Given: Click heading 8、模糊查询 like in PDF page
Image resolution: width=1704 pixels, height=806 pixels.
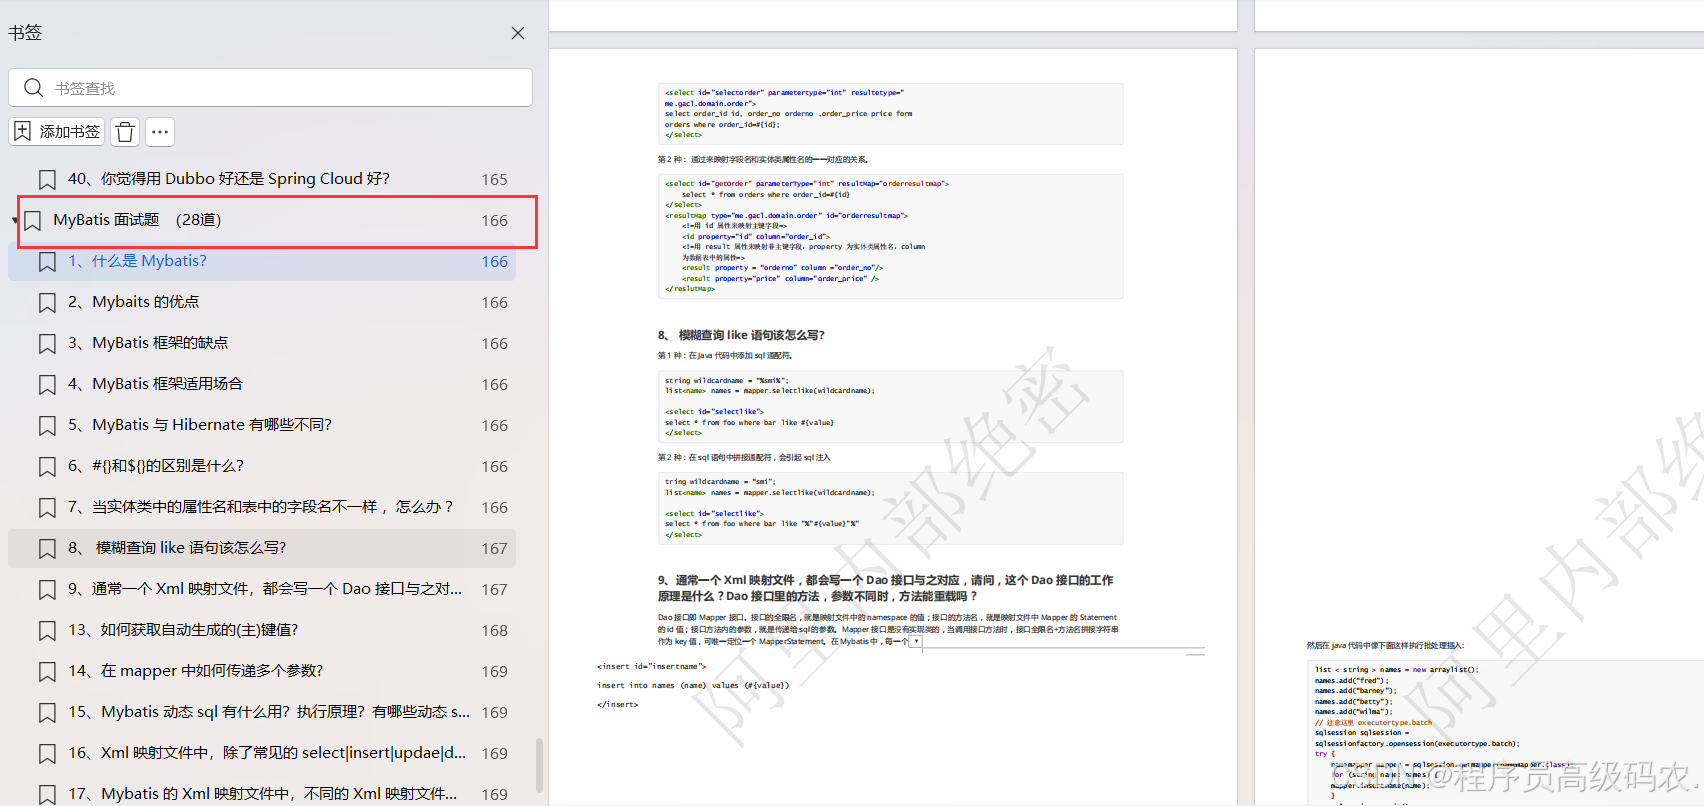Looking at the screenshot, I should coord(741,335).
